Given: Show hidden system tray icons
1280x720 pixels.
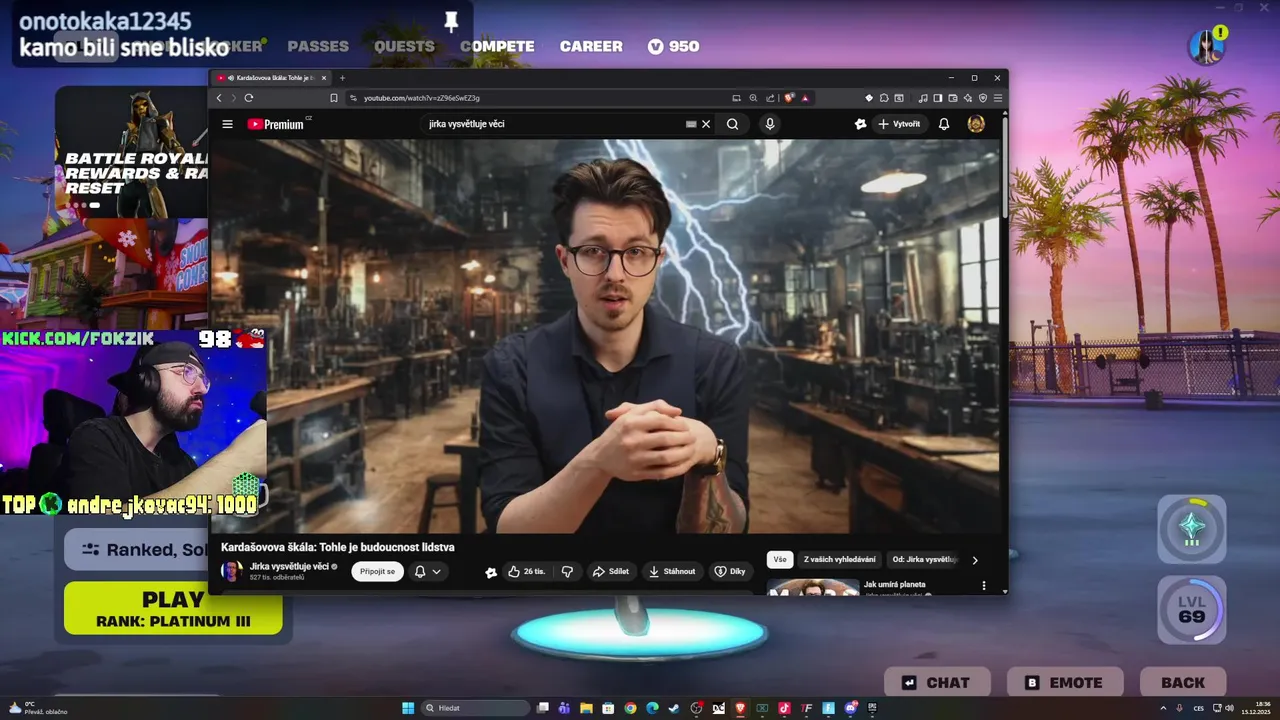Looking at the screenshot, I should (1163, 708).
